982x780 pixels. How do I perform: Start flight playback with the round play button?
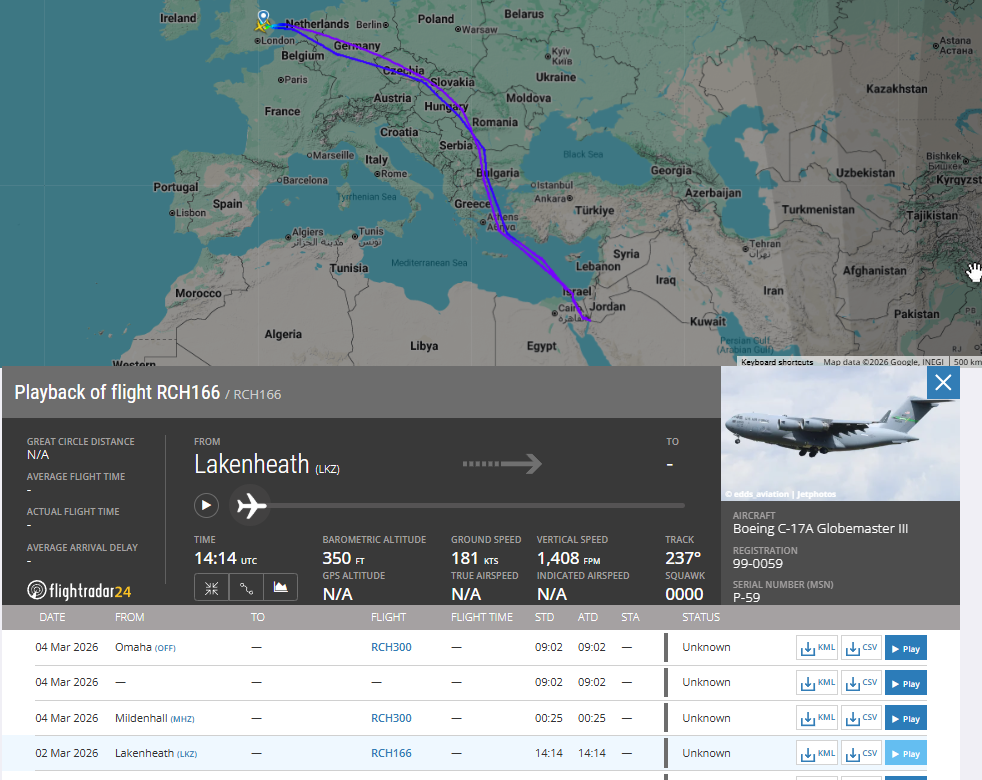[x=206, y=505]
